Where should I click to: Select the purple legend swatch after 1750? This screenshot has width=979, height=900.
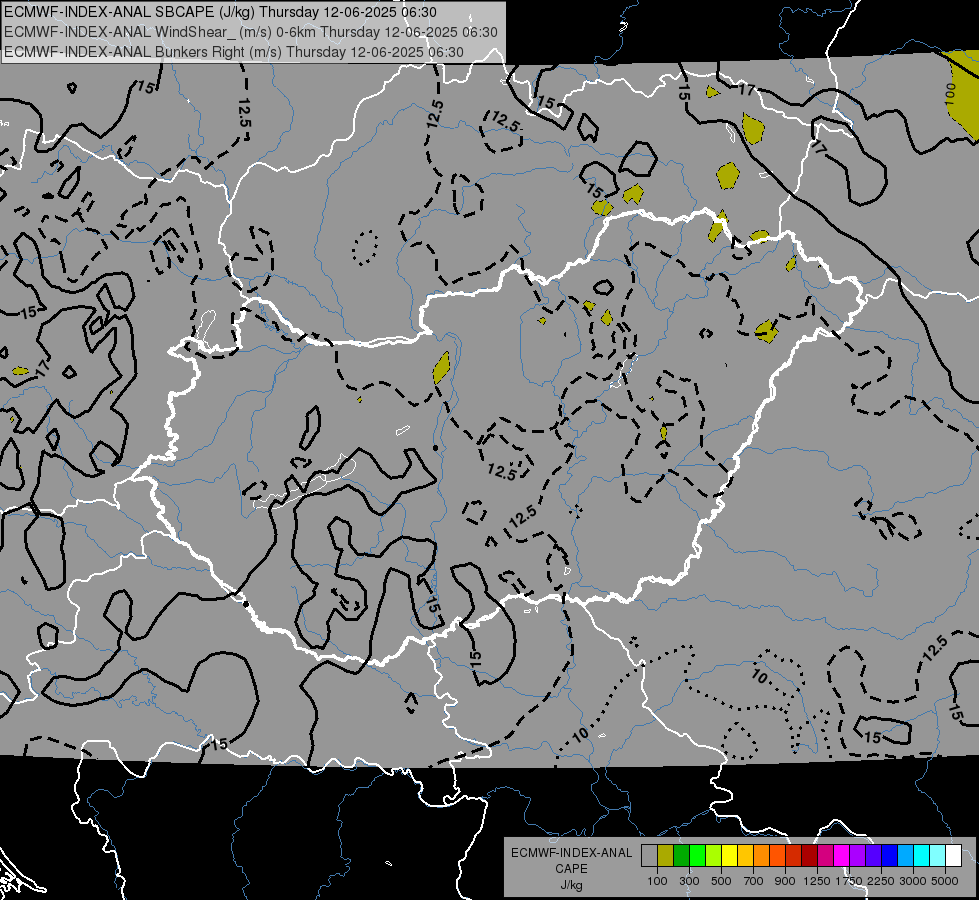tap(858, 855)
